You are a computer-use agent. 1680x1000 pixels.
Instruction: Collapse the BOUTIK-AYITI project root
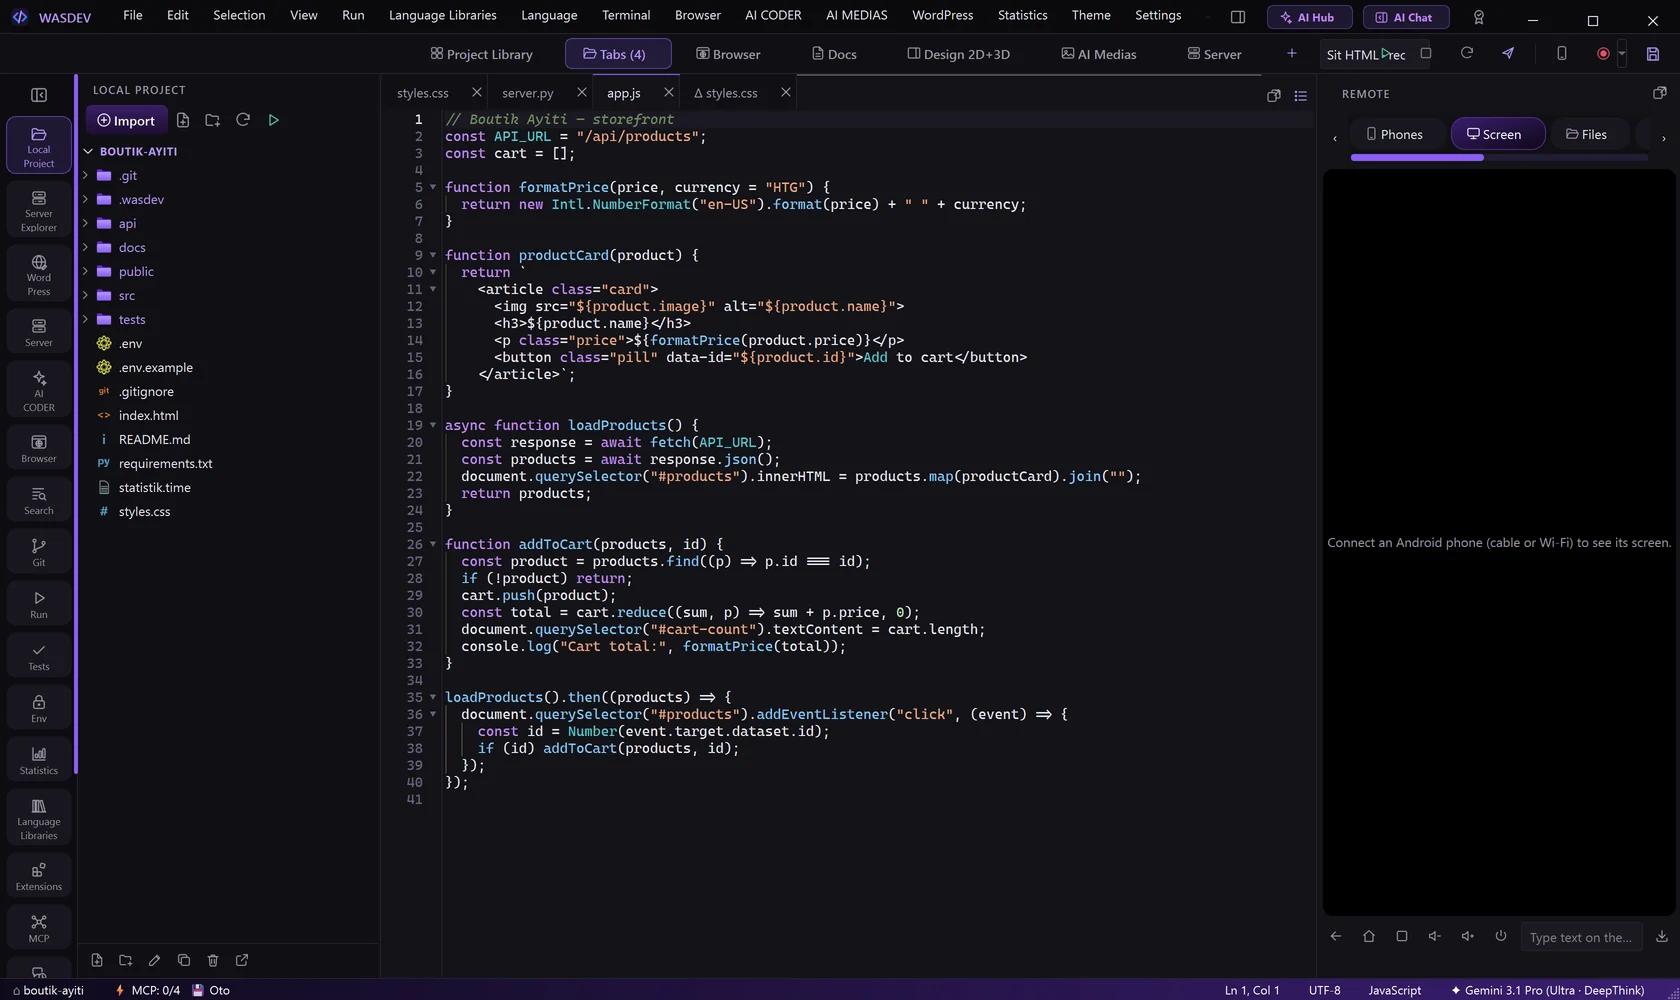tap(88, 151)
